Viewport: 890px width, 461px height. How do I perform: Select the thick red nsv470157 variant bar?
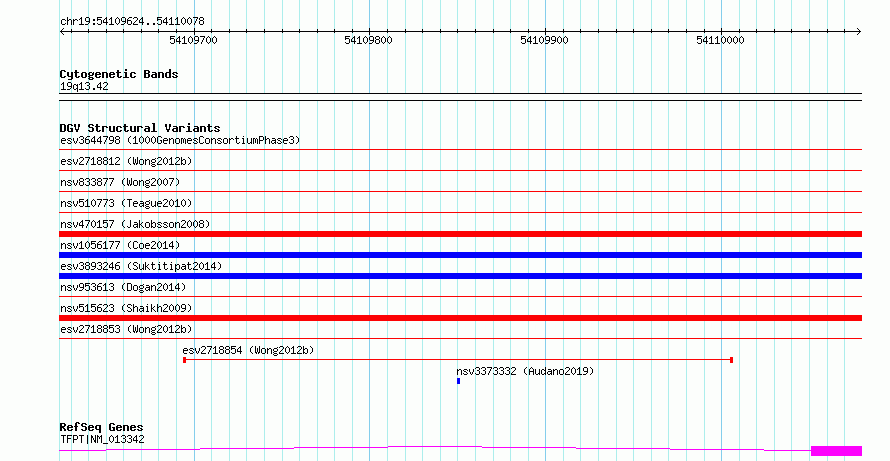460,234
